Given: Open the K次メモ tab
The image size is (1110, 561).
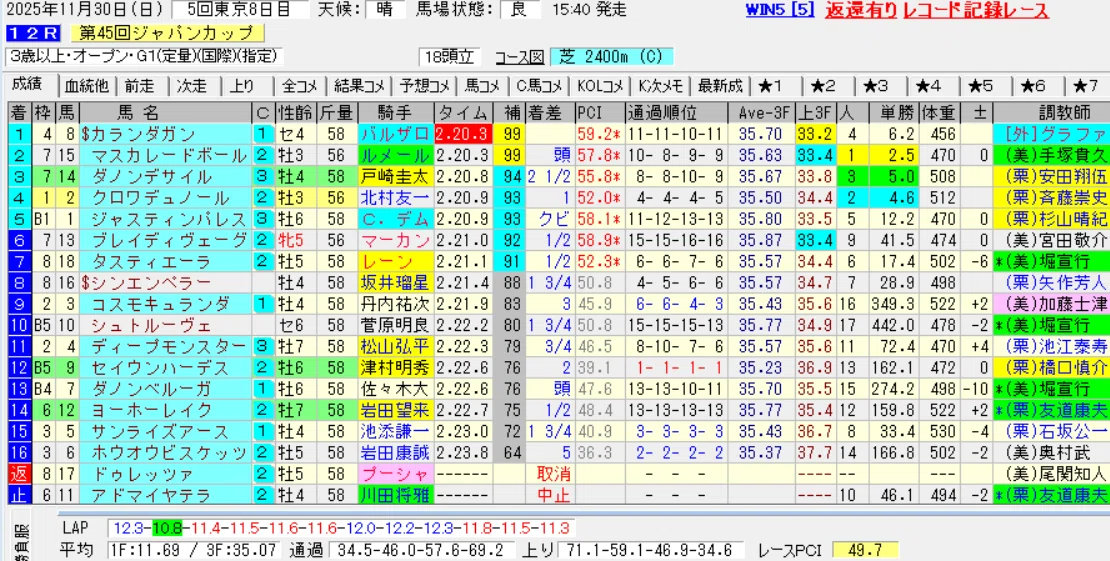Looking at the screenshot, I should (660, 86).
